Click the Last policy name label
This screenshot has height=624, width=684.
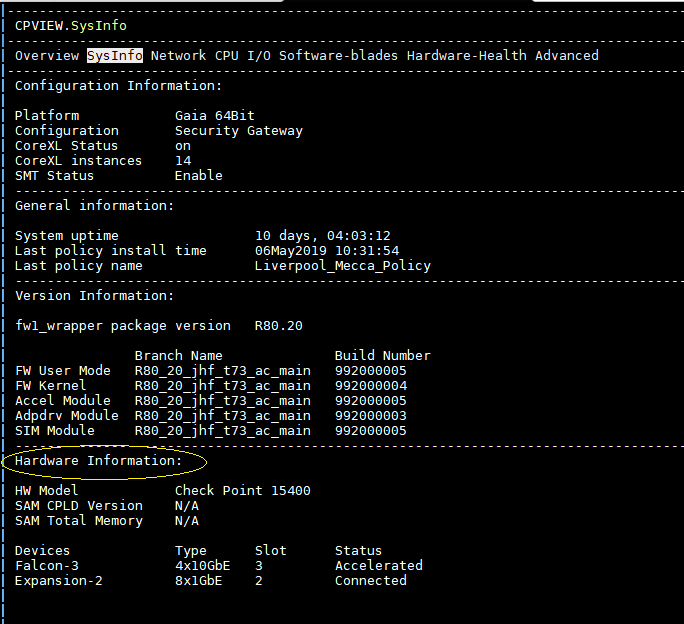coord(79,266)
